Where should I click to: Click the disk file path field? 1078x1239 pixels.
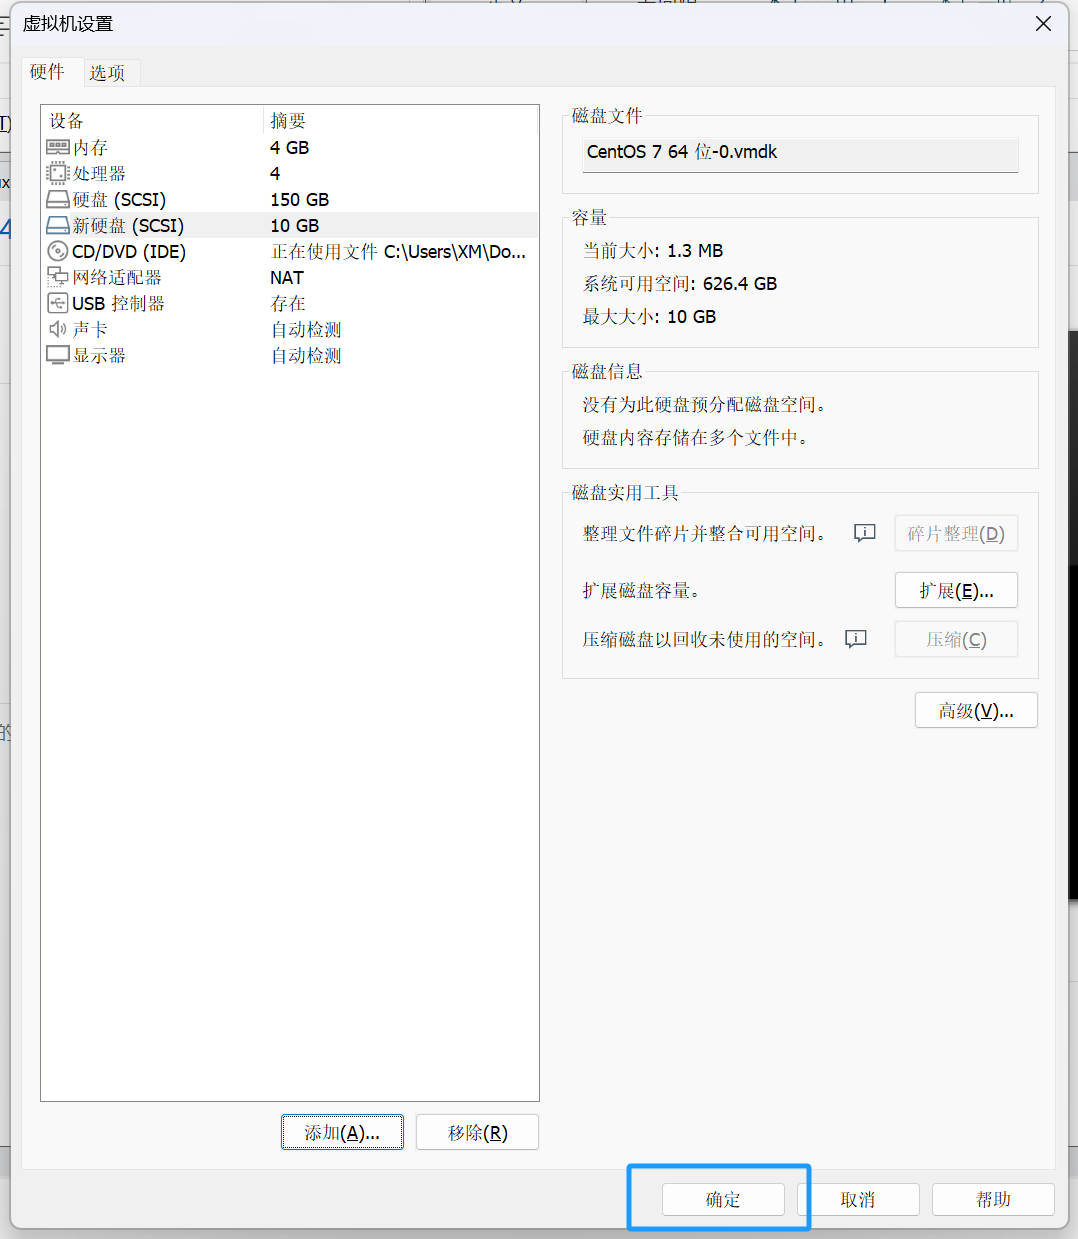coord(800,153)
